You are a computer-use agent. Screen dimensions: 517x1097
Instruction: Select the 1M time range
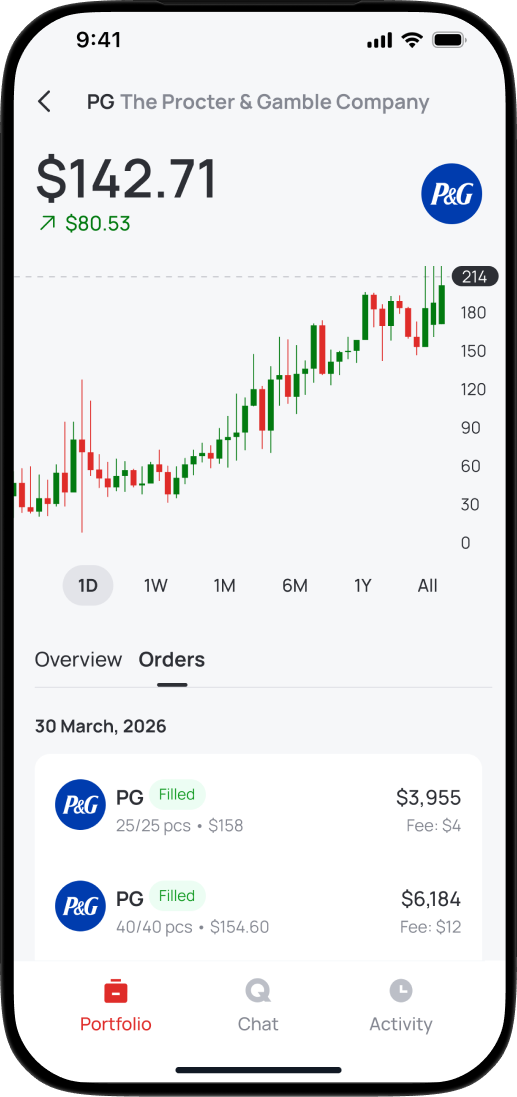225,586
